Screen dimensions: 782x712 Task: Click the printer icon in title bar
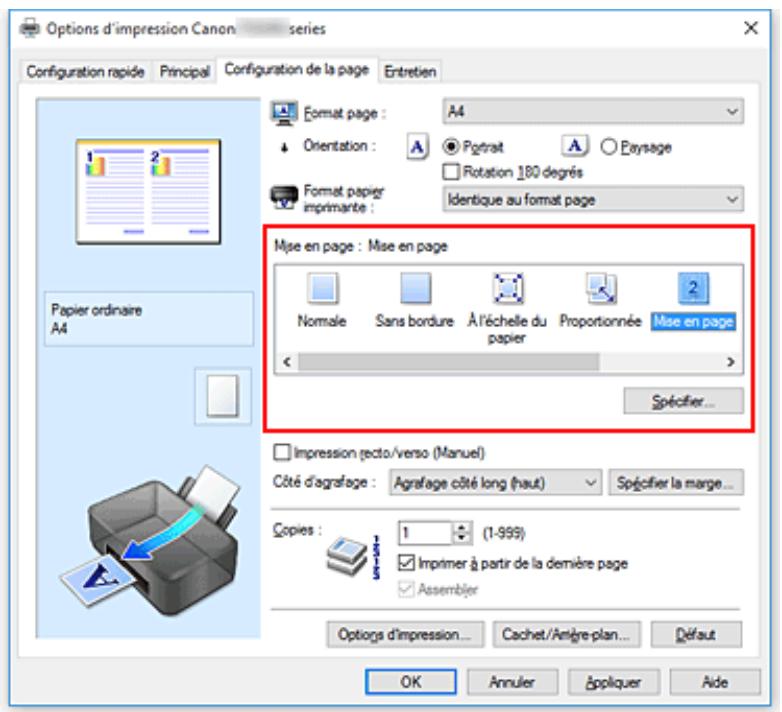point(30,28)
